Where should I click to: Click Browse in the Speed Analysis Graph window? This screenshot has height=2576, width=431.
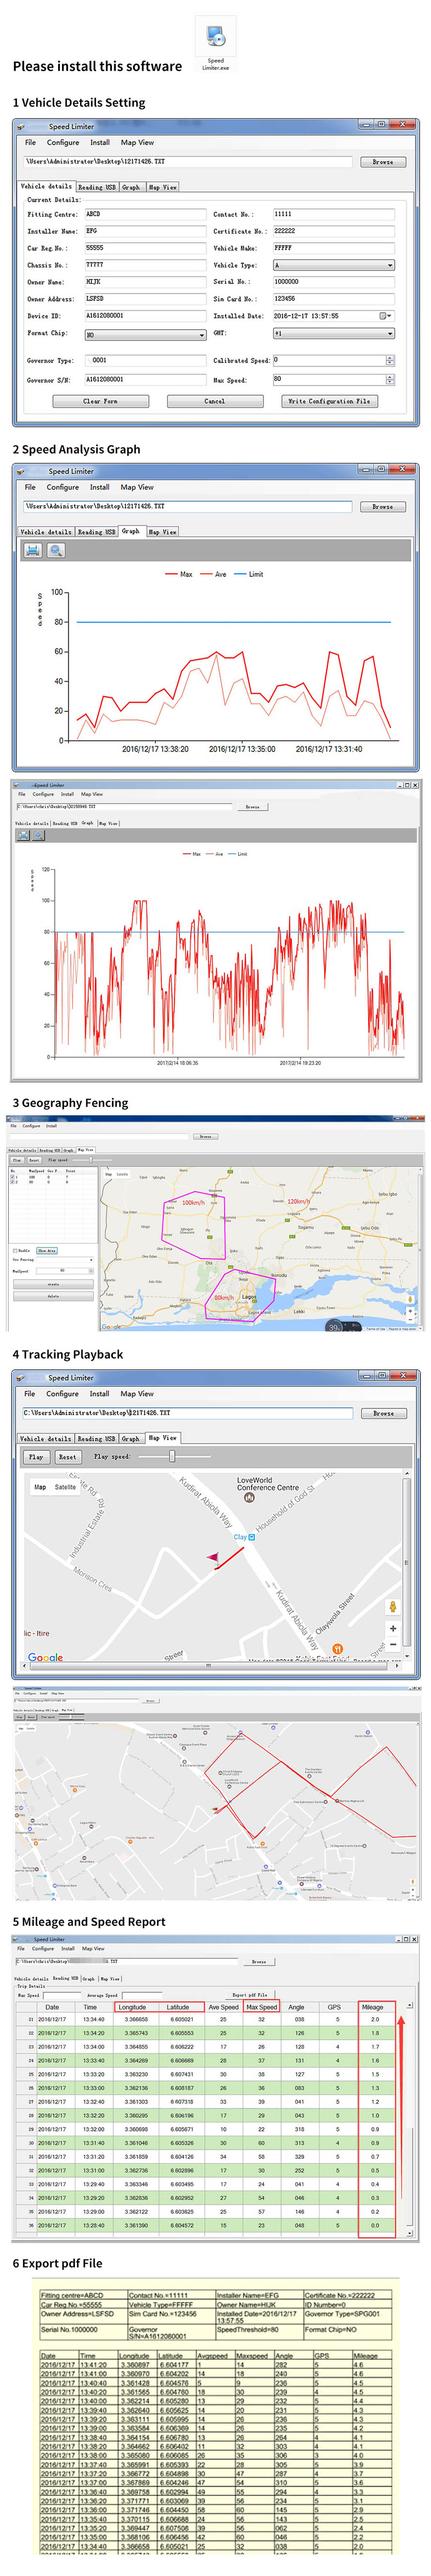[x=383, y=507]
